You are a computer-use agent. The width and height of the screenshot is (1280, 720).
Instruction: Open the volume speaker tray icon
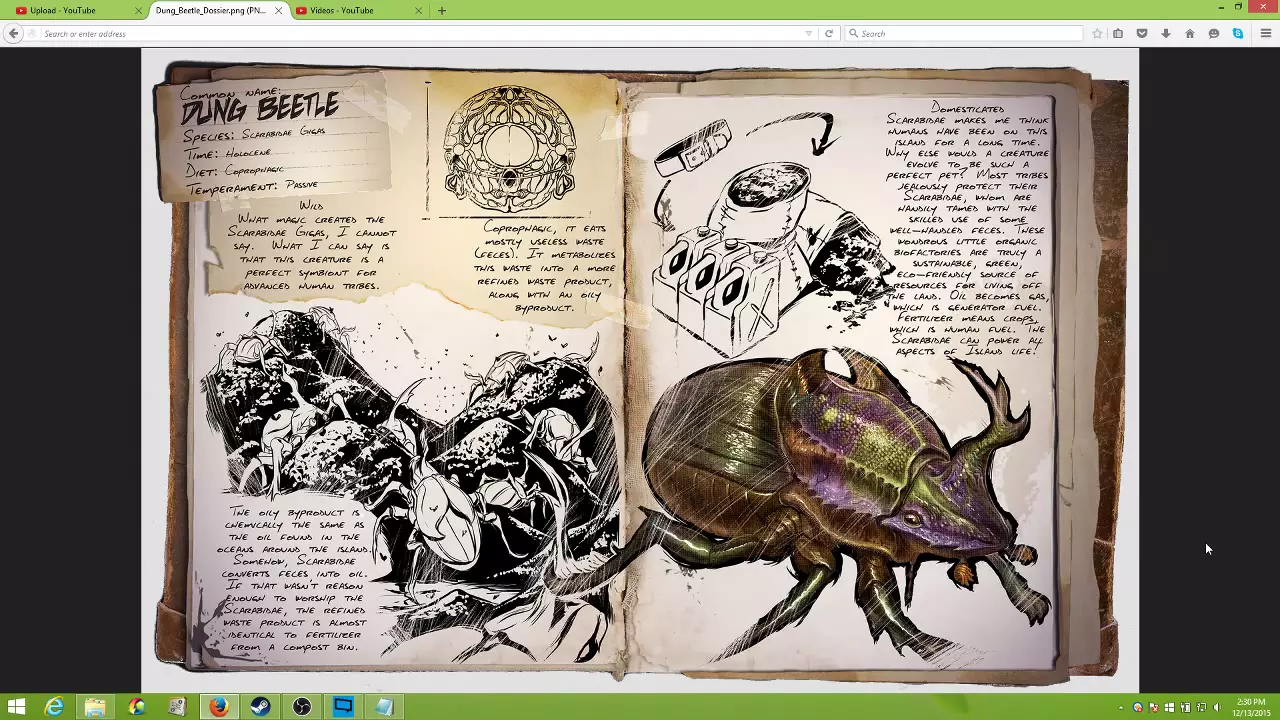pos(1217,708)
